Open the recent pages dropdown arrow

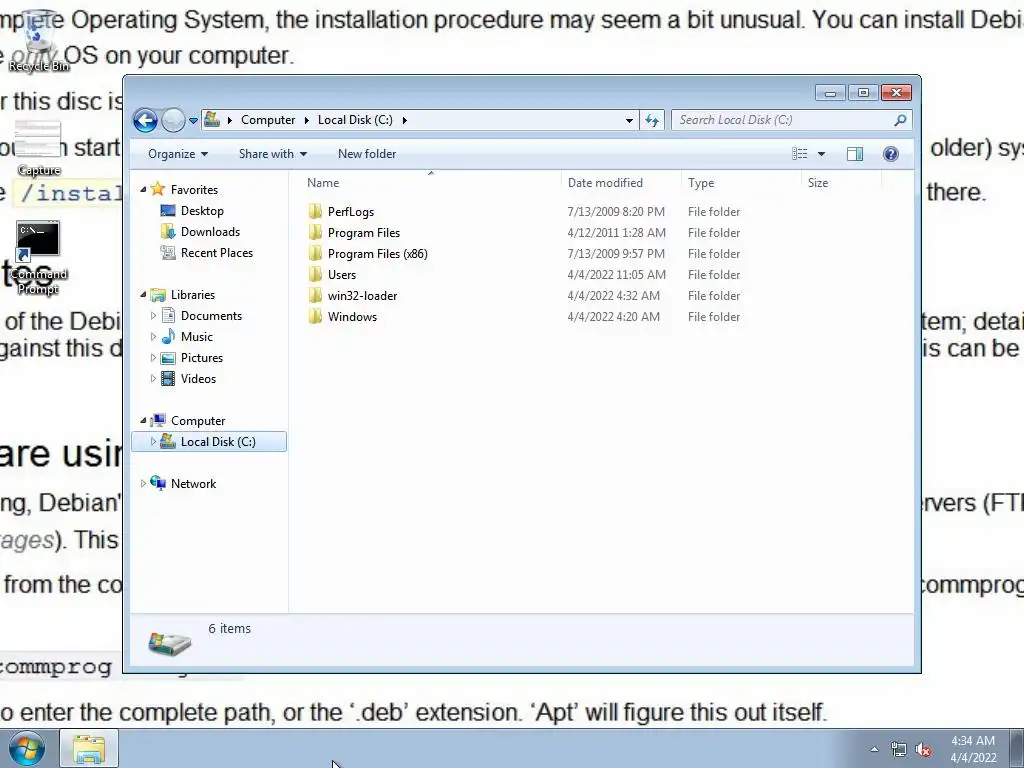[x=193, y=121]
